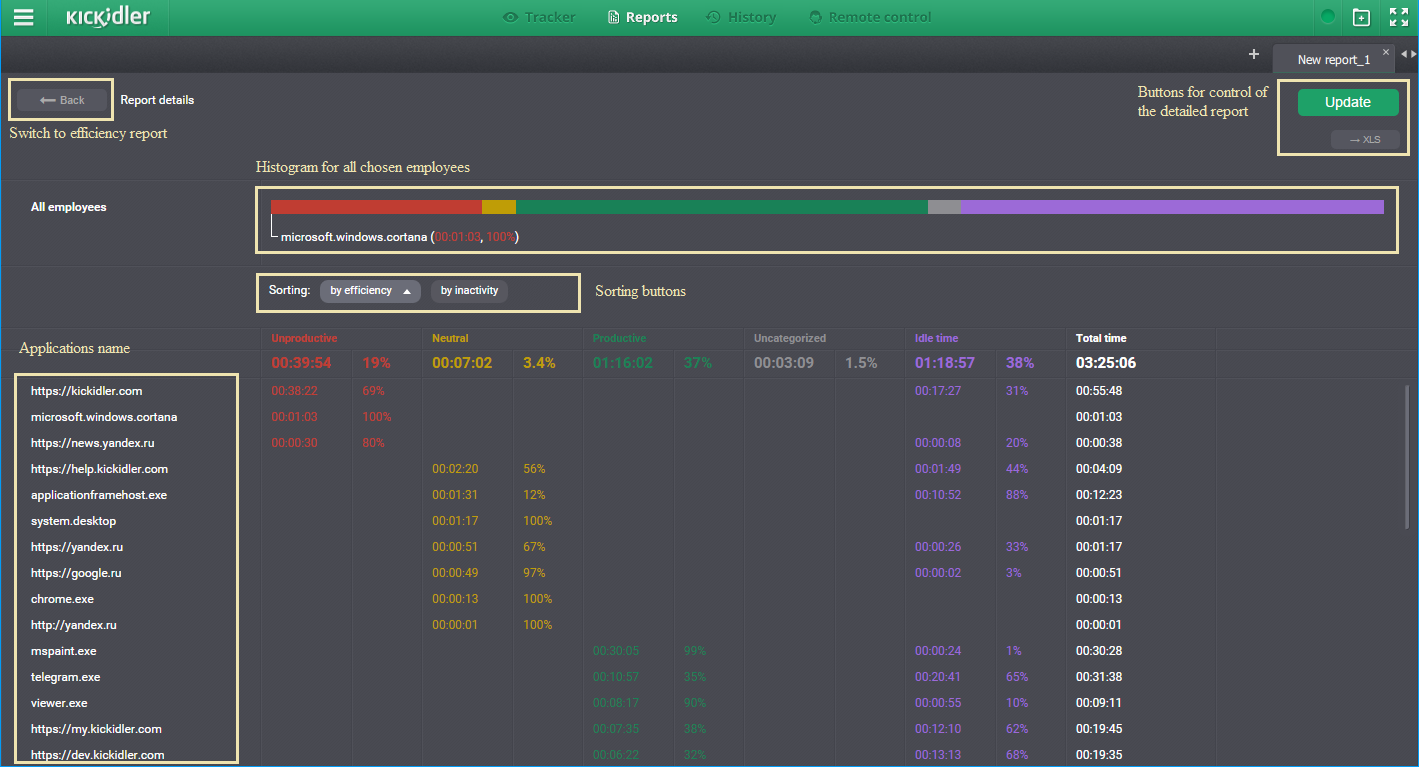This screenshot has height=767, width=1419.
Task: Click the Uncategorized column header
Action: coord(790,338)
